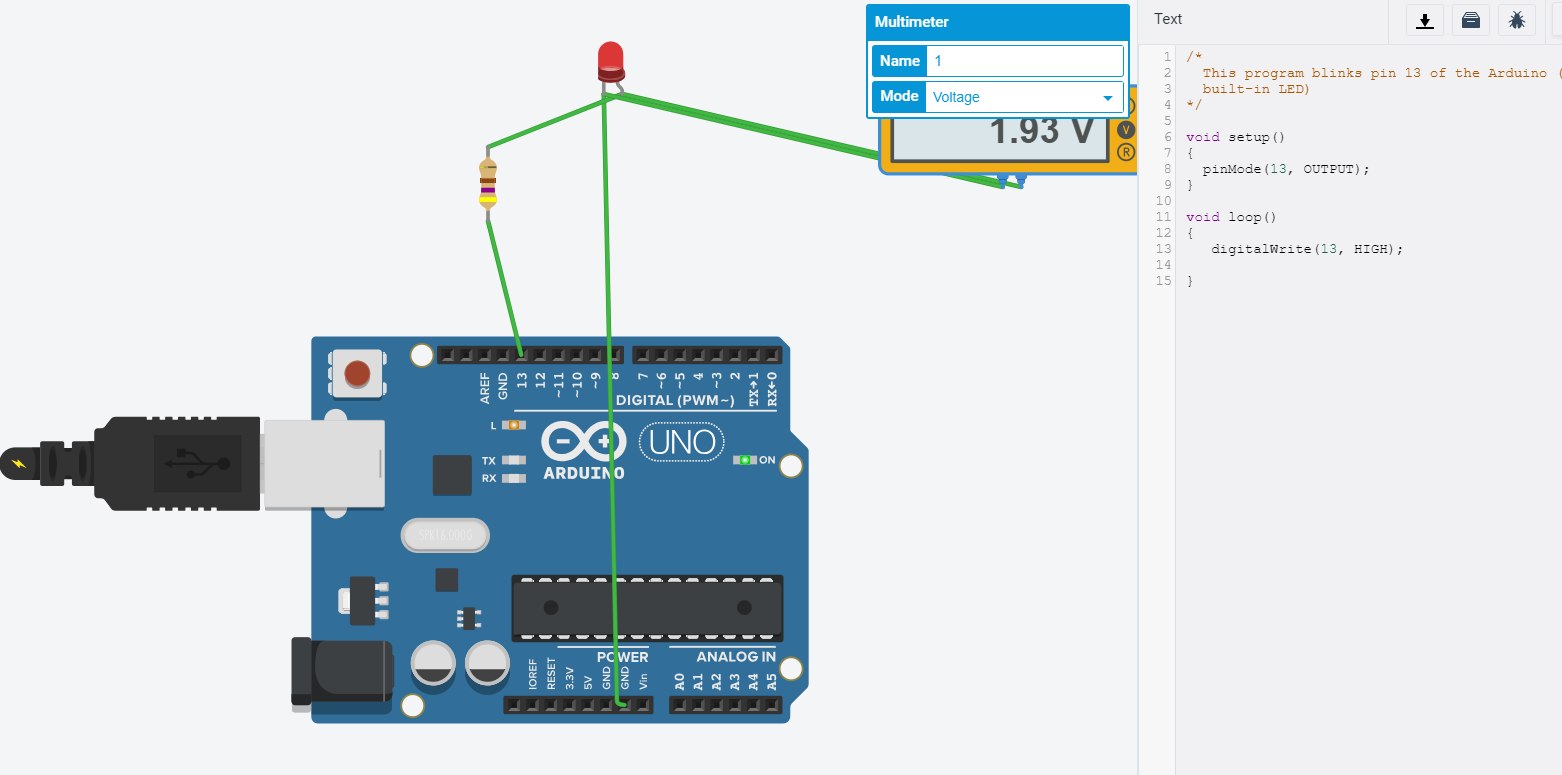Viewport: 1562px width, 775px height.
Task: Open the debugger bug icon
Action: pyautogui.click(x=1517, y=20)
